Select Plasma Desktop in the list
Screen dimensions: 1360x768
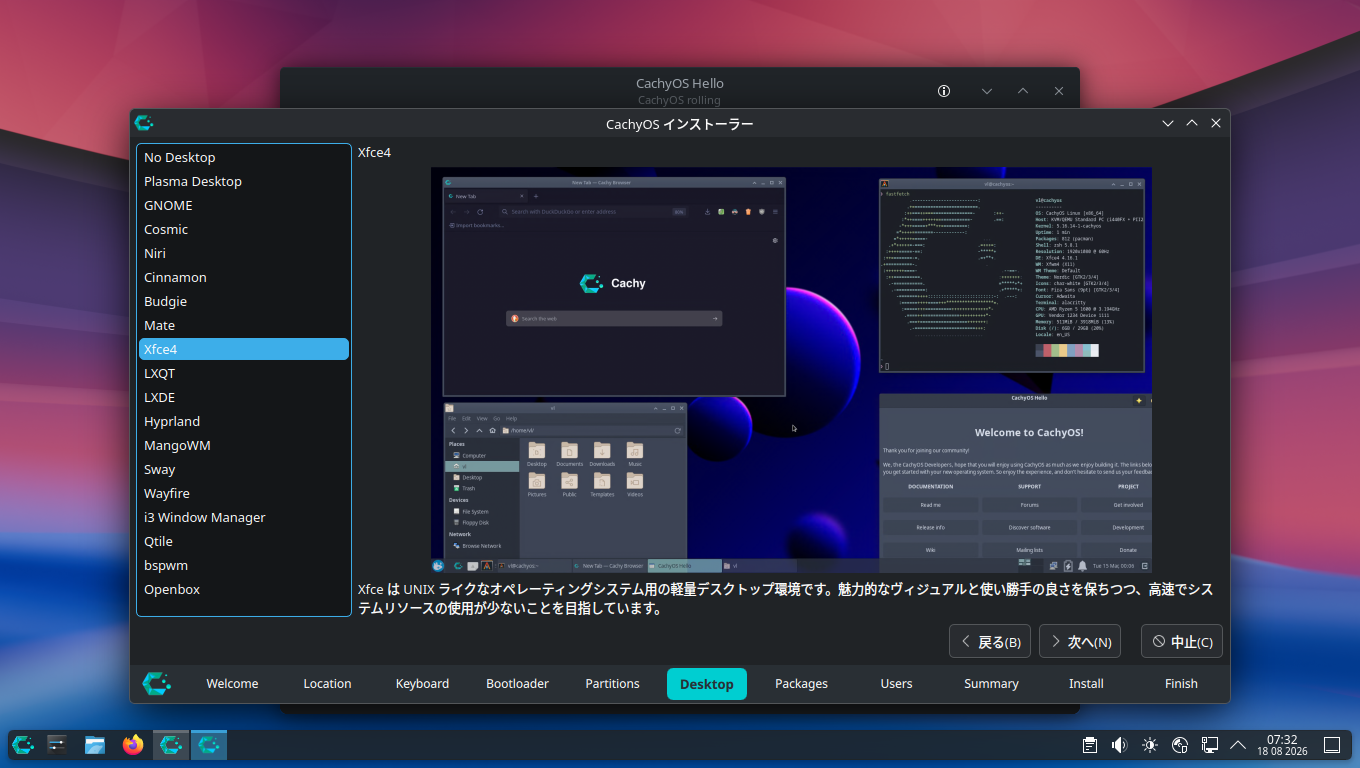[244, 181]
